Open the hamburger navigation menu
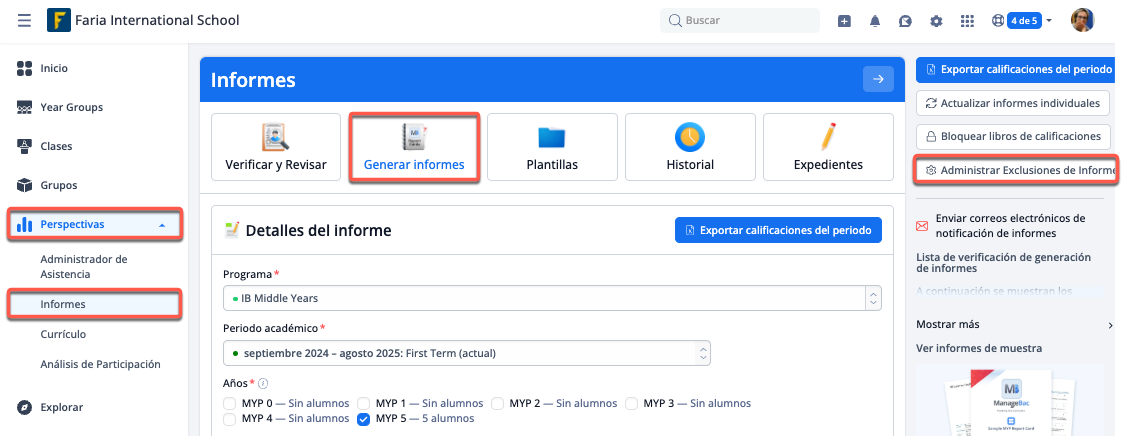1122x436 pixels. [24, 20]
